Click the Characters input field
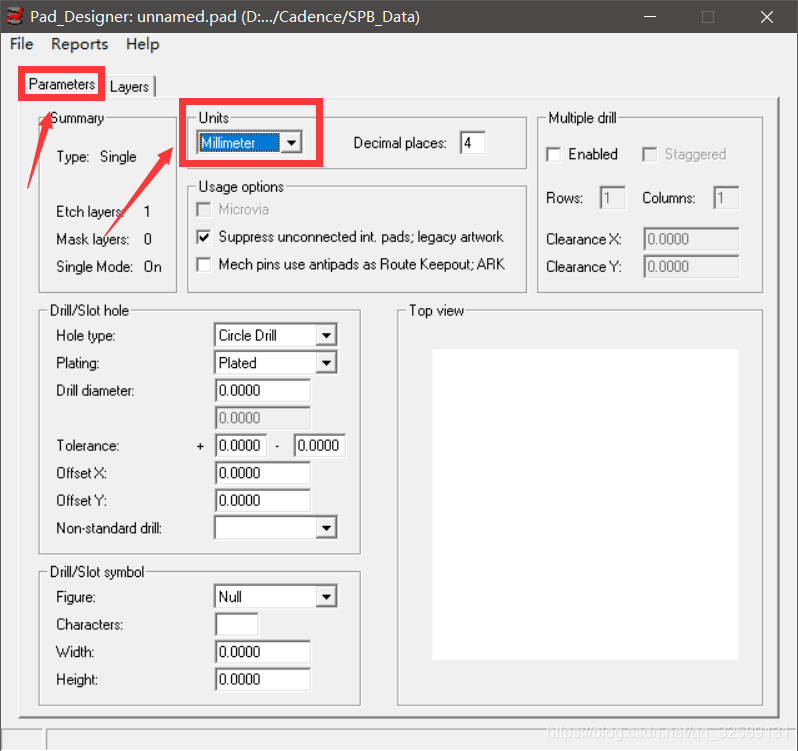Image resolution: width=798 pixels, height=751 pixels. tap(237, 624)
